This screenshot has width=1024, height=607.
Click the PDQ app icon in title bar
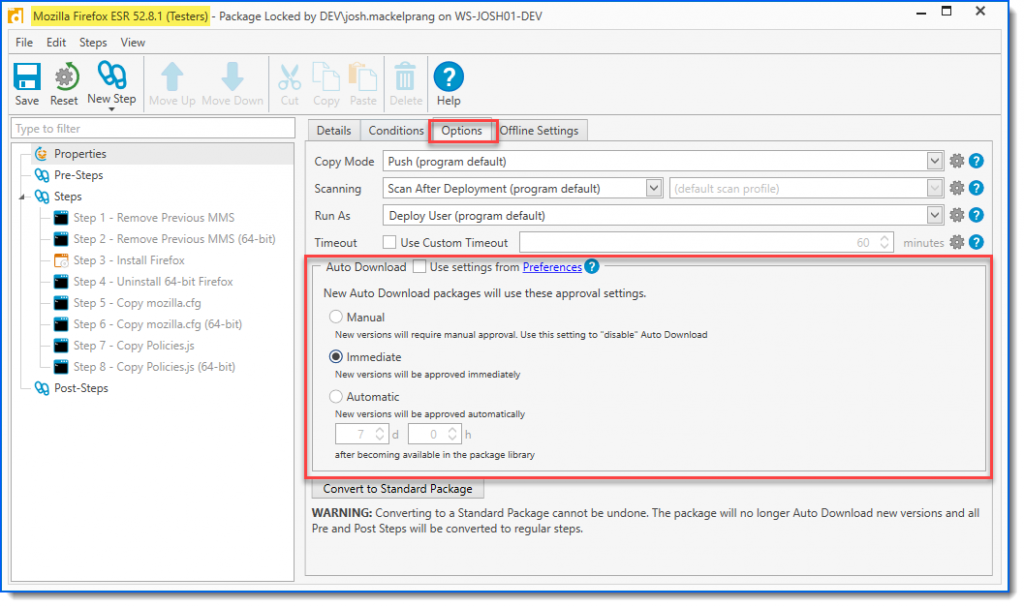pyautogui.click(x=16, y=16)
